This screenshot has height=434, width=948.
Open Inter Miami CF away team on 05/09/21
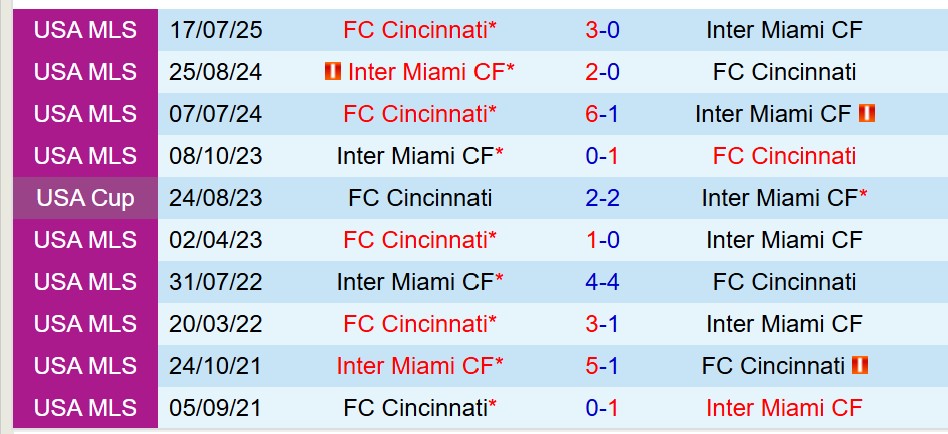784,408
